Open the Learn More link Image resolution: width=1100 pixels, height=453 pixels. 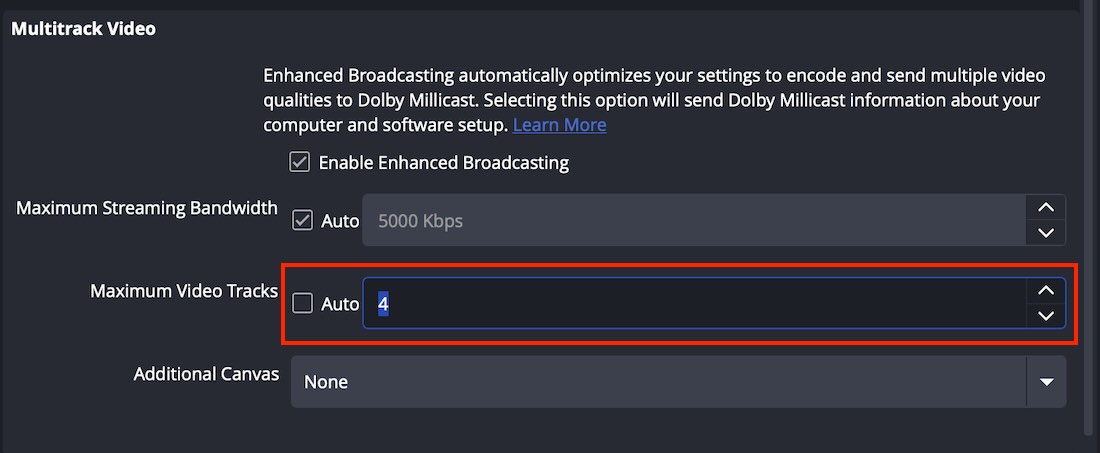coord(559,125)
